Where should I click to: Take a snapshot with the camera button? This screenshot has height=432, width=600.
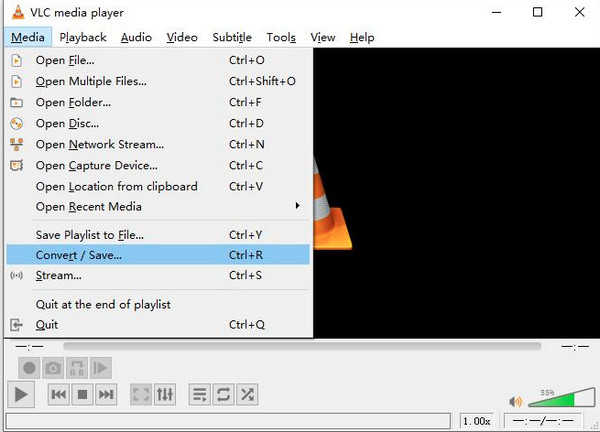[53, 368]
